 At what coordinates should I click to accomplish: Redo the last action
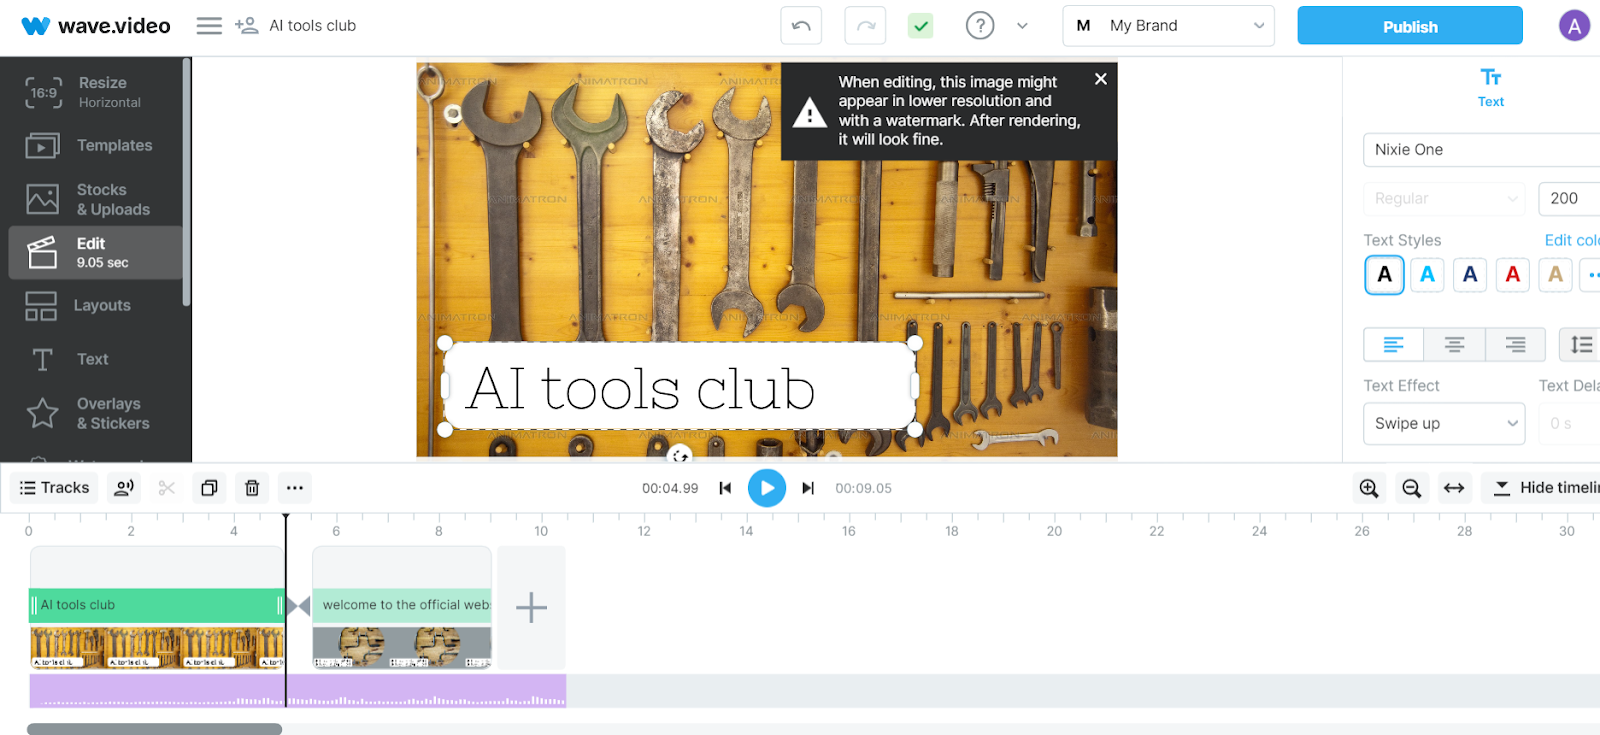tap(865, 26)
